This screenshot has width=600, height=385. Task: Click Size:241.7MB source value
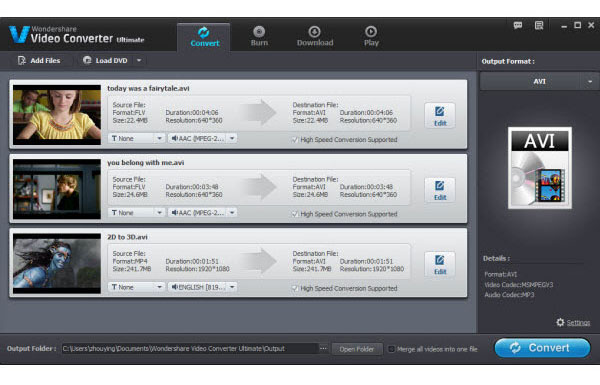point(132,269)
